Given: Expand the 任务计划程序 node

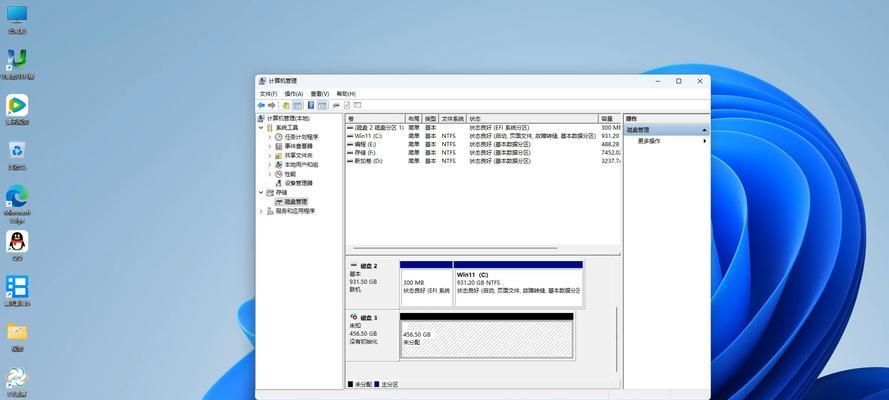Looking at the screenshot, I should [270, 137].
